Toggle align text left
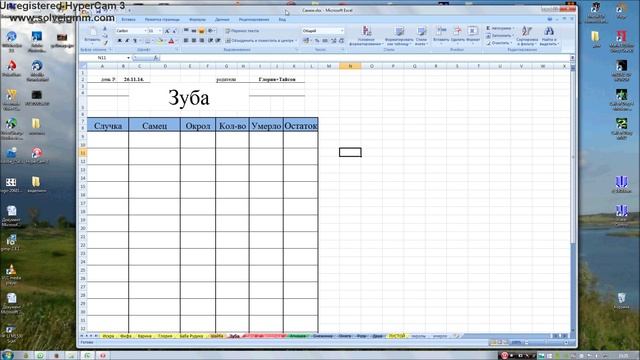 (x=186, y=41)
